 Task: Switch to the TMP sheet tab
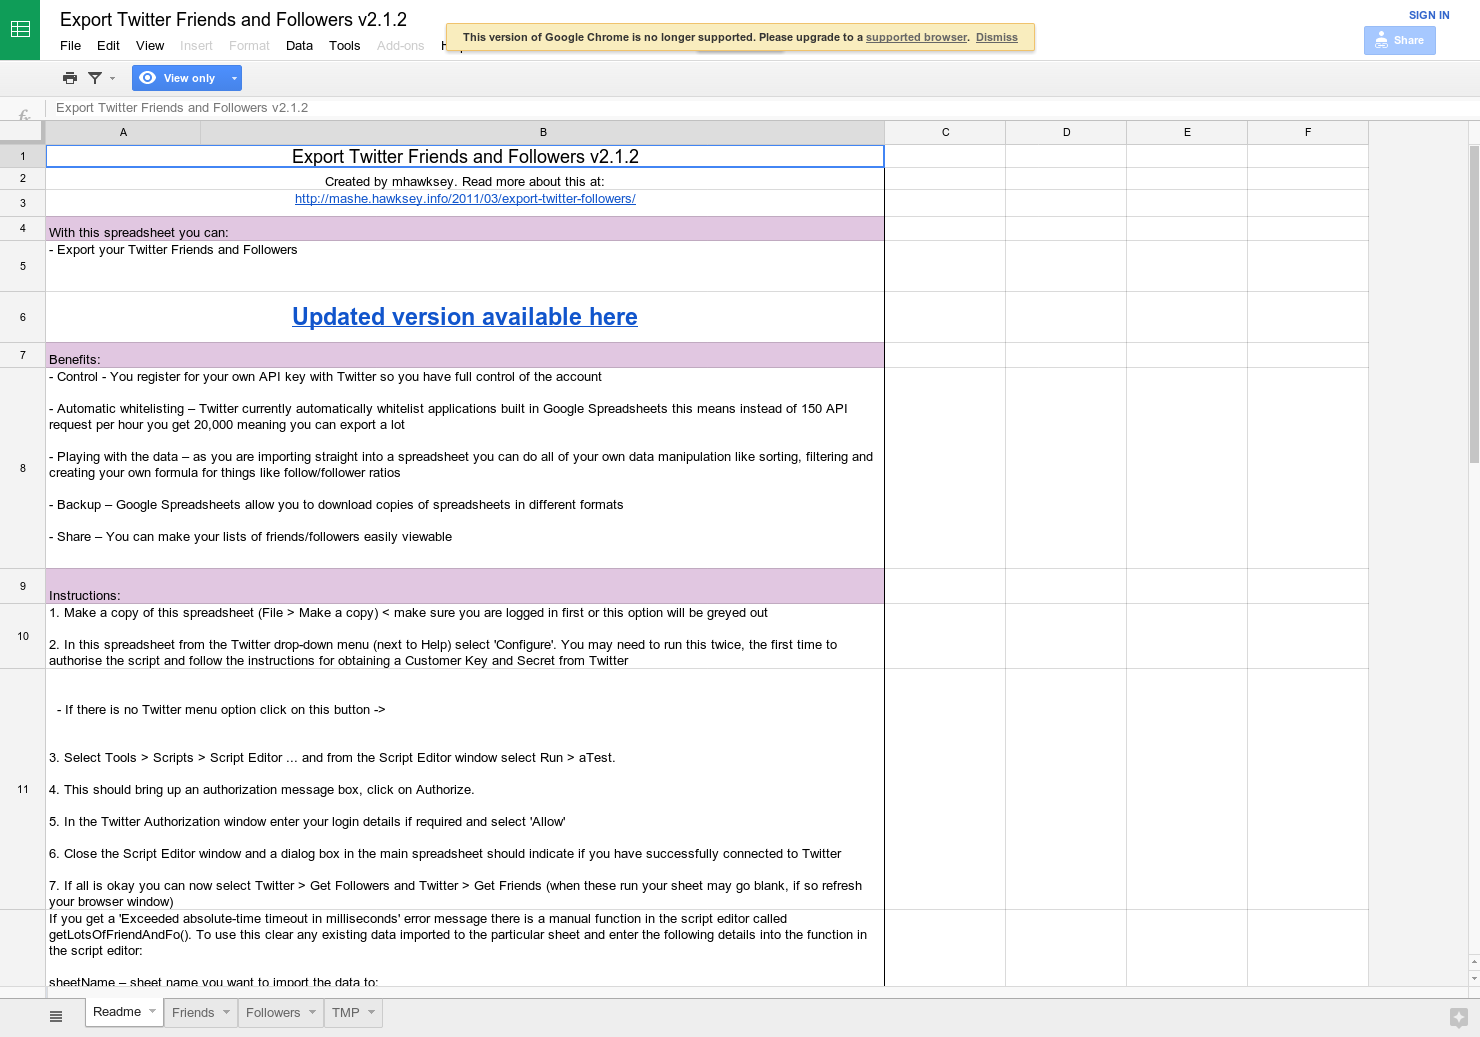[x=346, y=1012]
